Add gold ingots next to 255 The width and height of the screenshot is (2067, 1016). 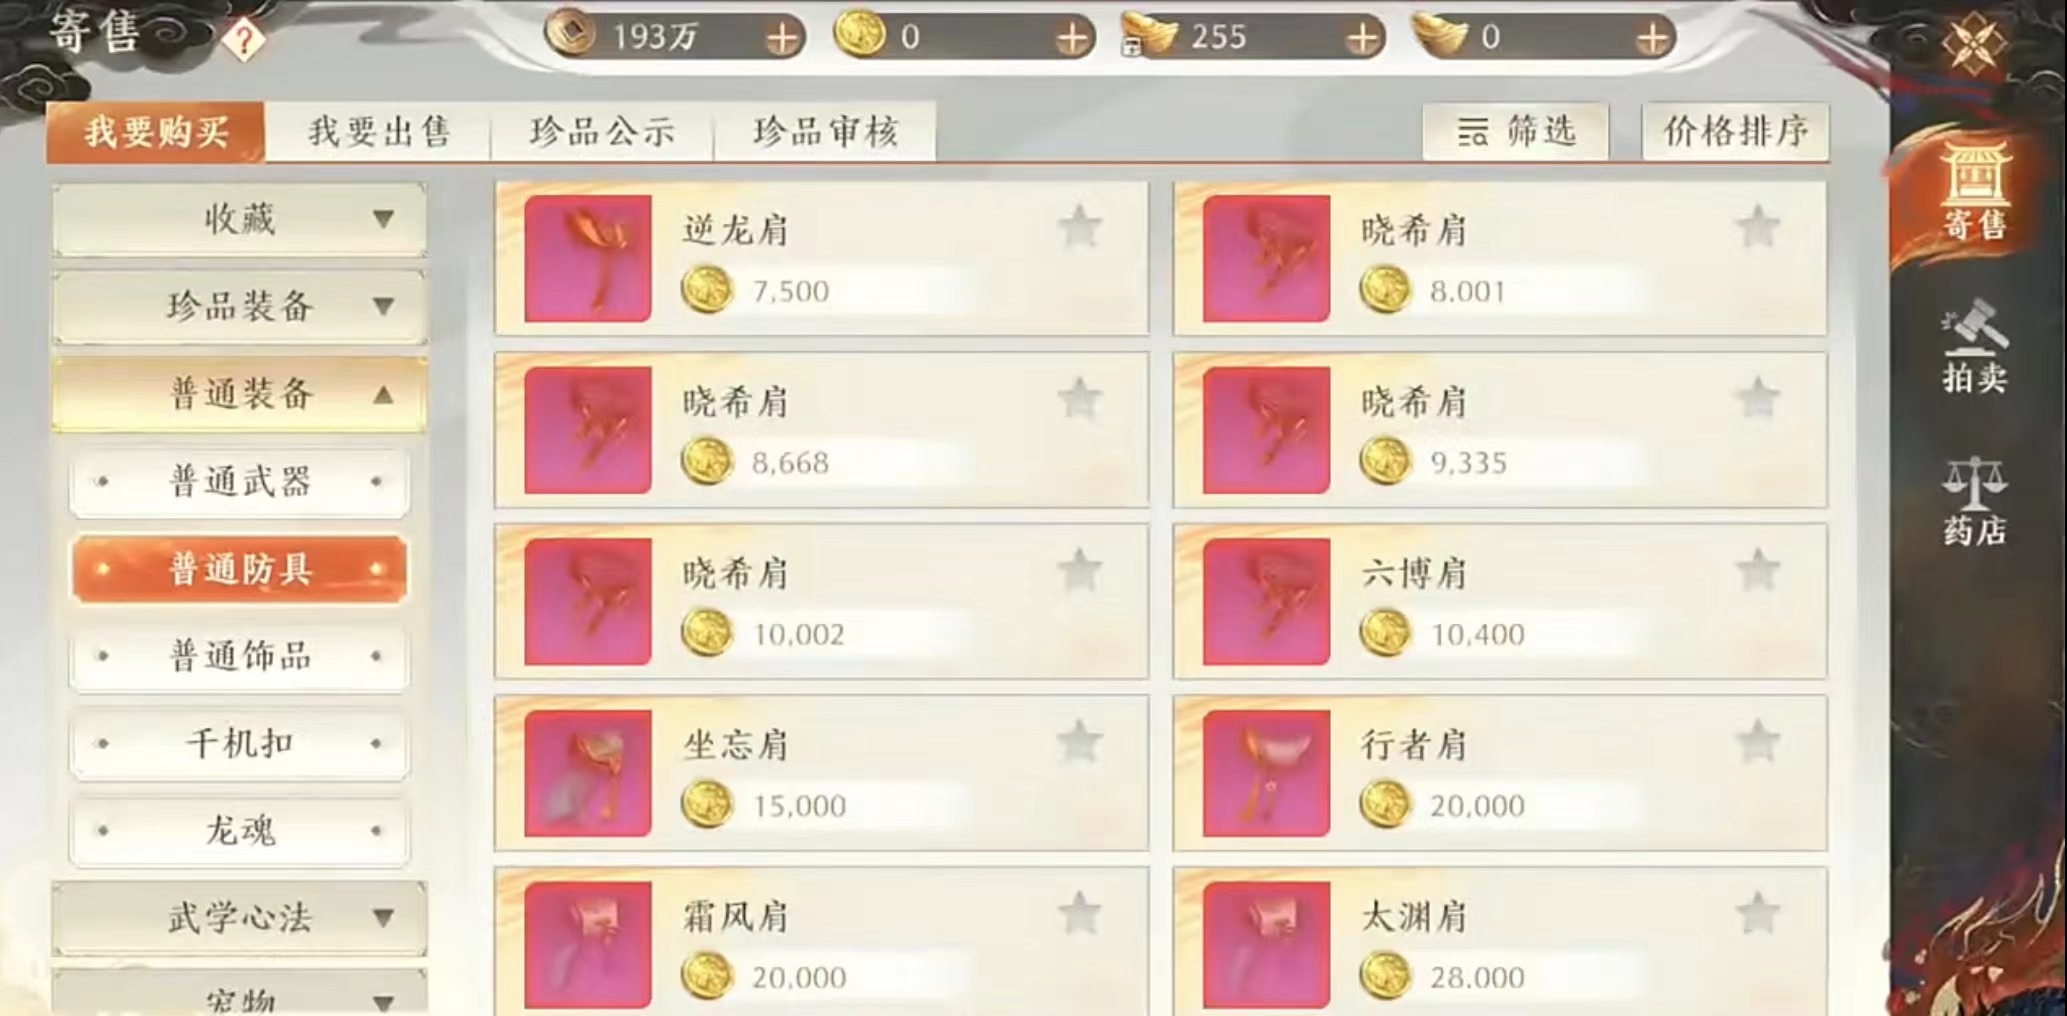[x=1361, y=38]
